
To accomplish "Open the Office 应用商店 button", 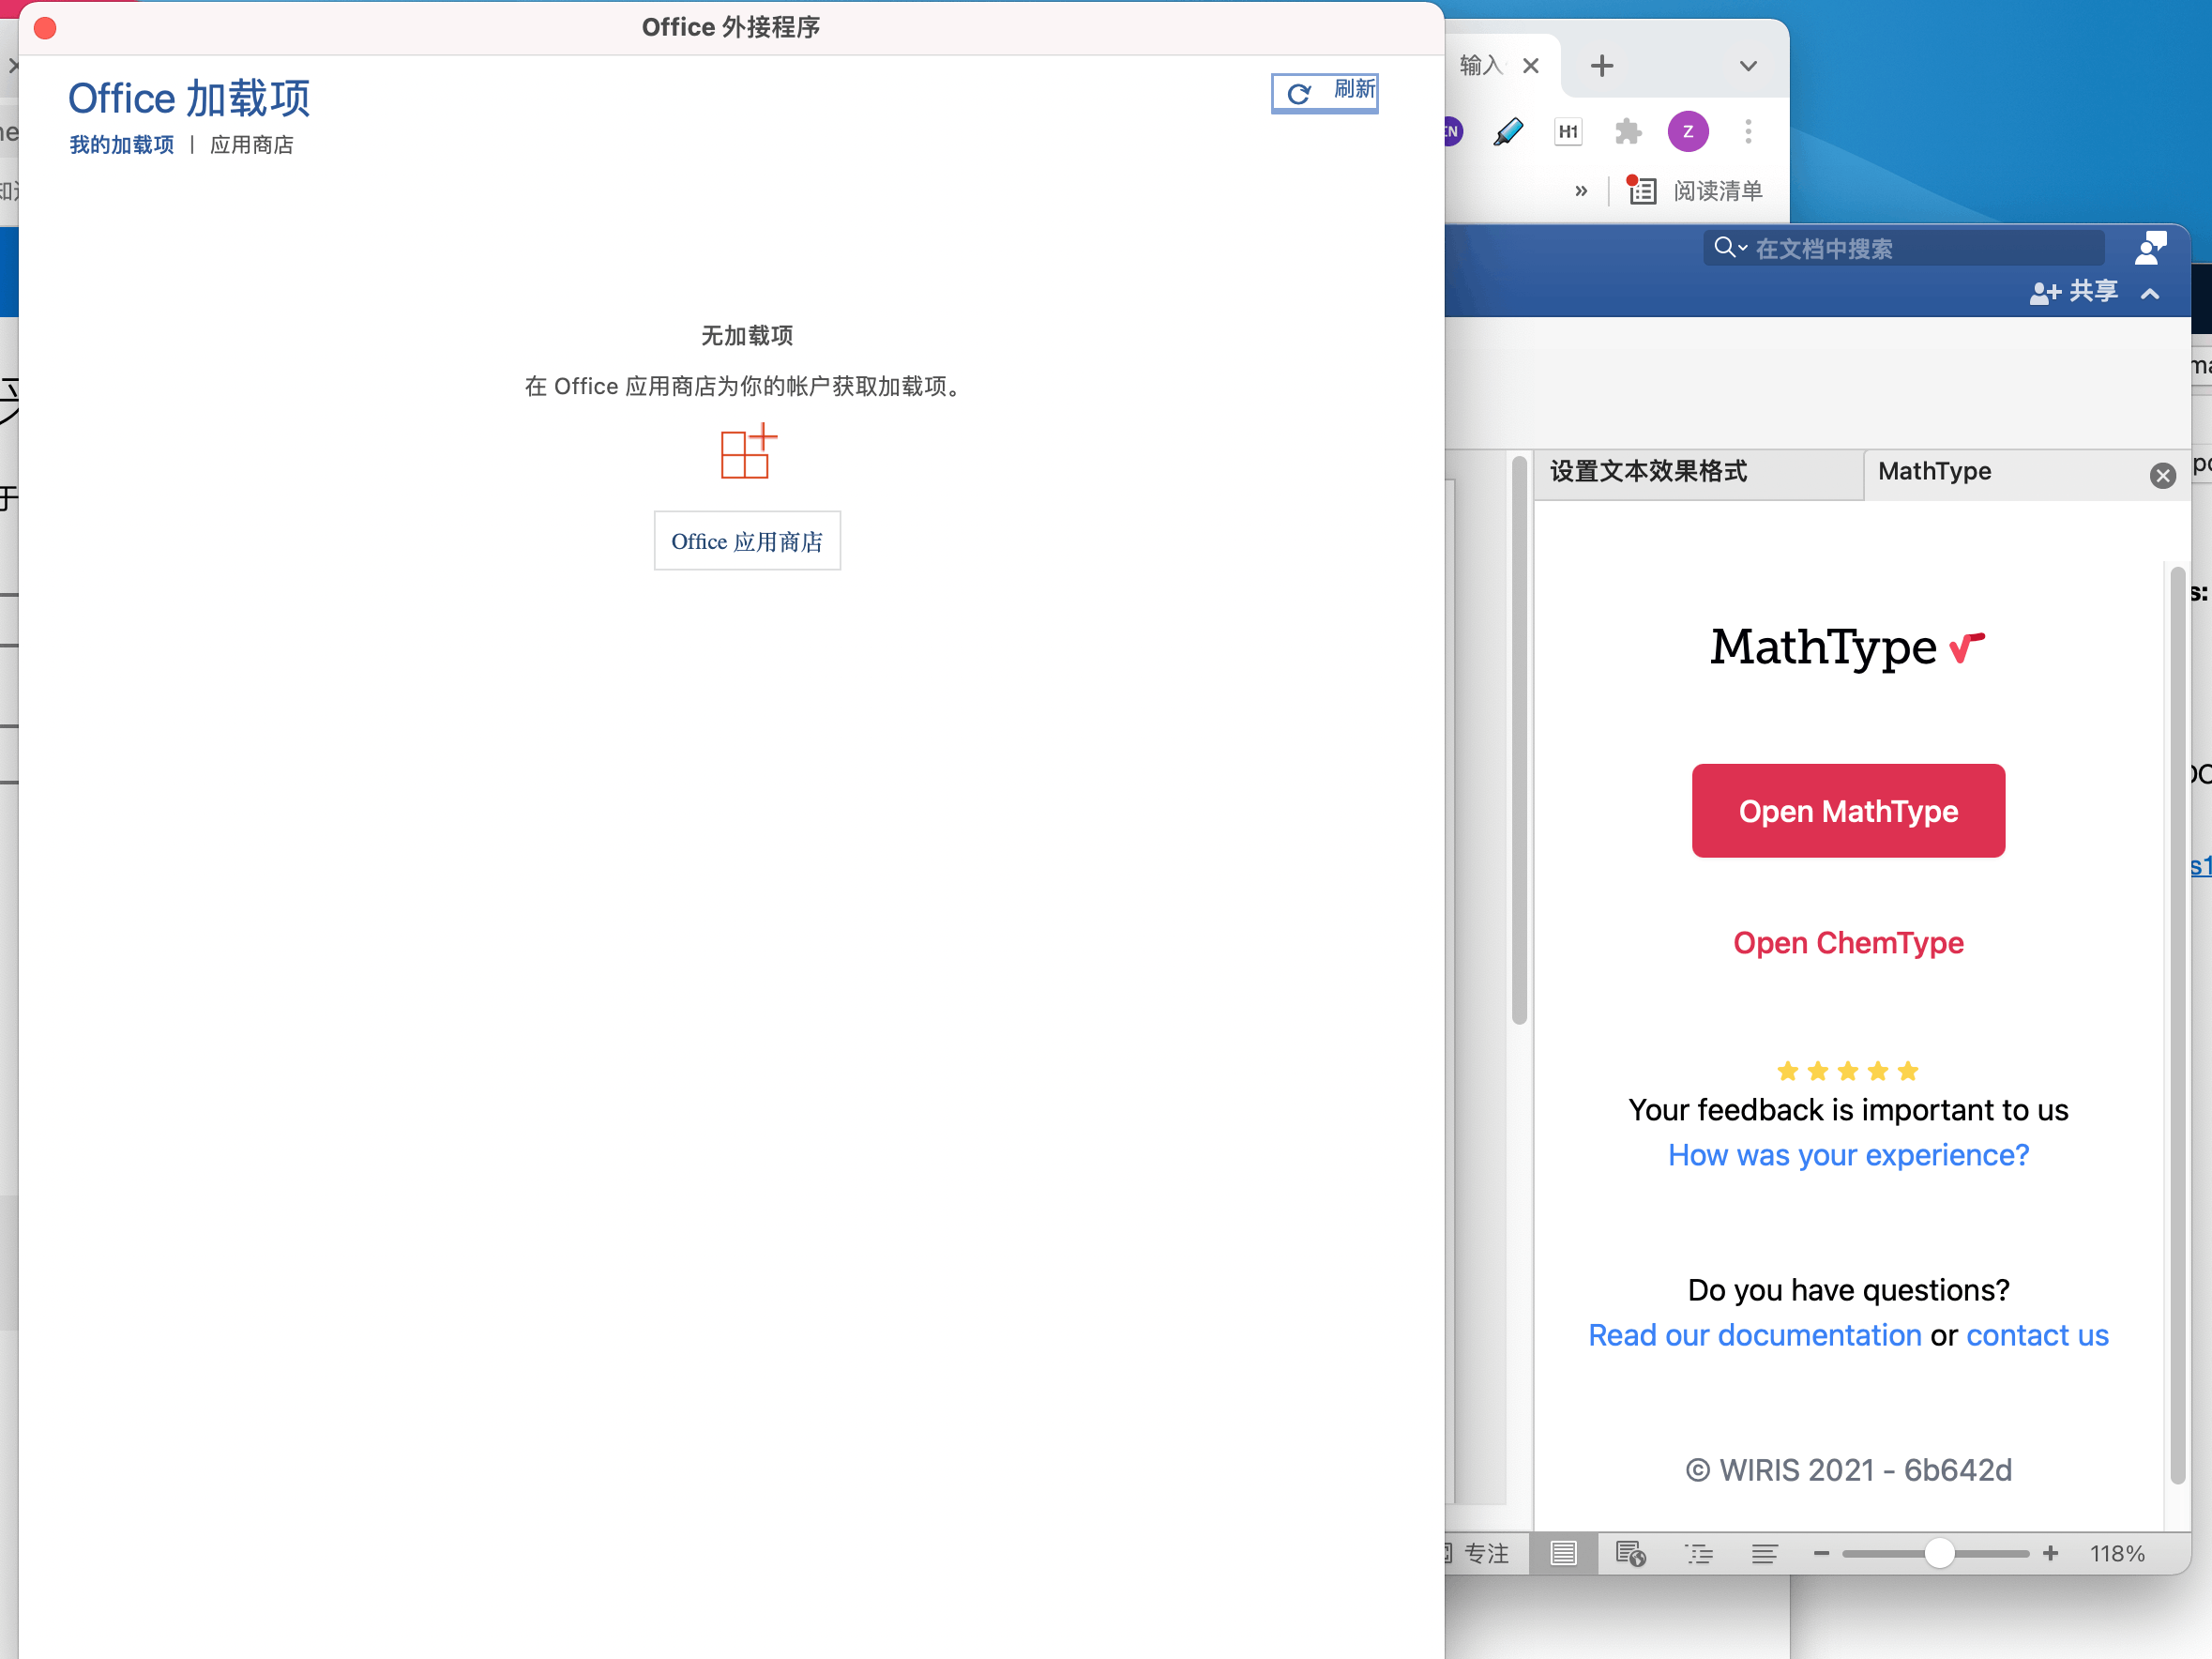I will coord(747,541).
